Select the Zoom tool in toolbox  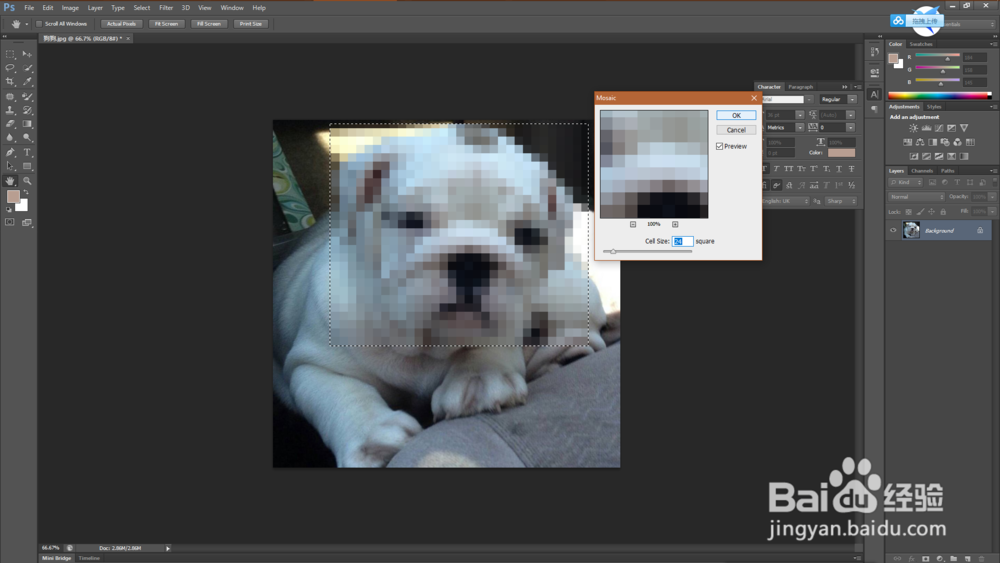(27, 181)
